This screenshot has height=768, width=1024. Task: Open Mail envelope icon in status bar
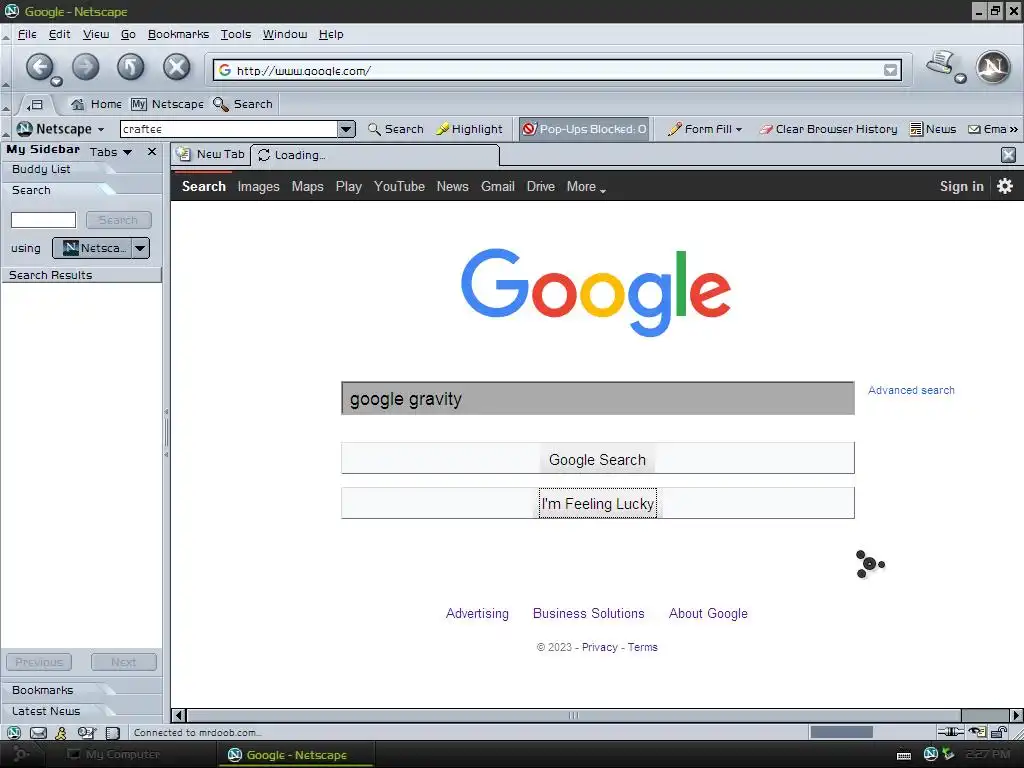coord(39,733)
